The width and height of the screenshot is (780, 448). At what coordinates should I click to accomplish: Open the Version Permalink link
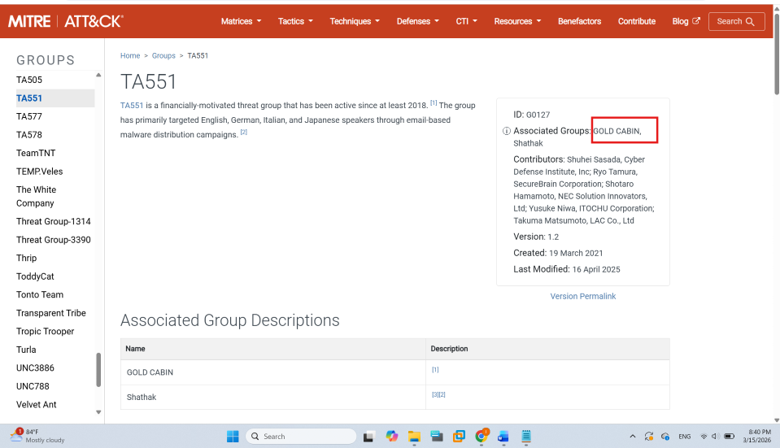coord(583,296)
